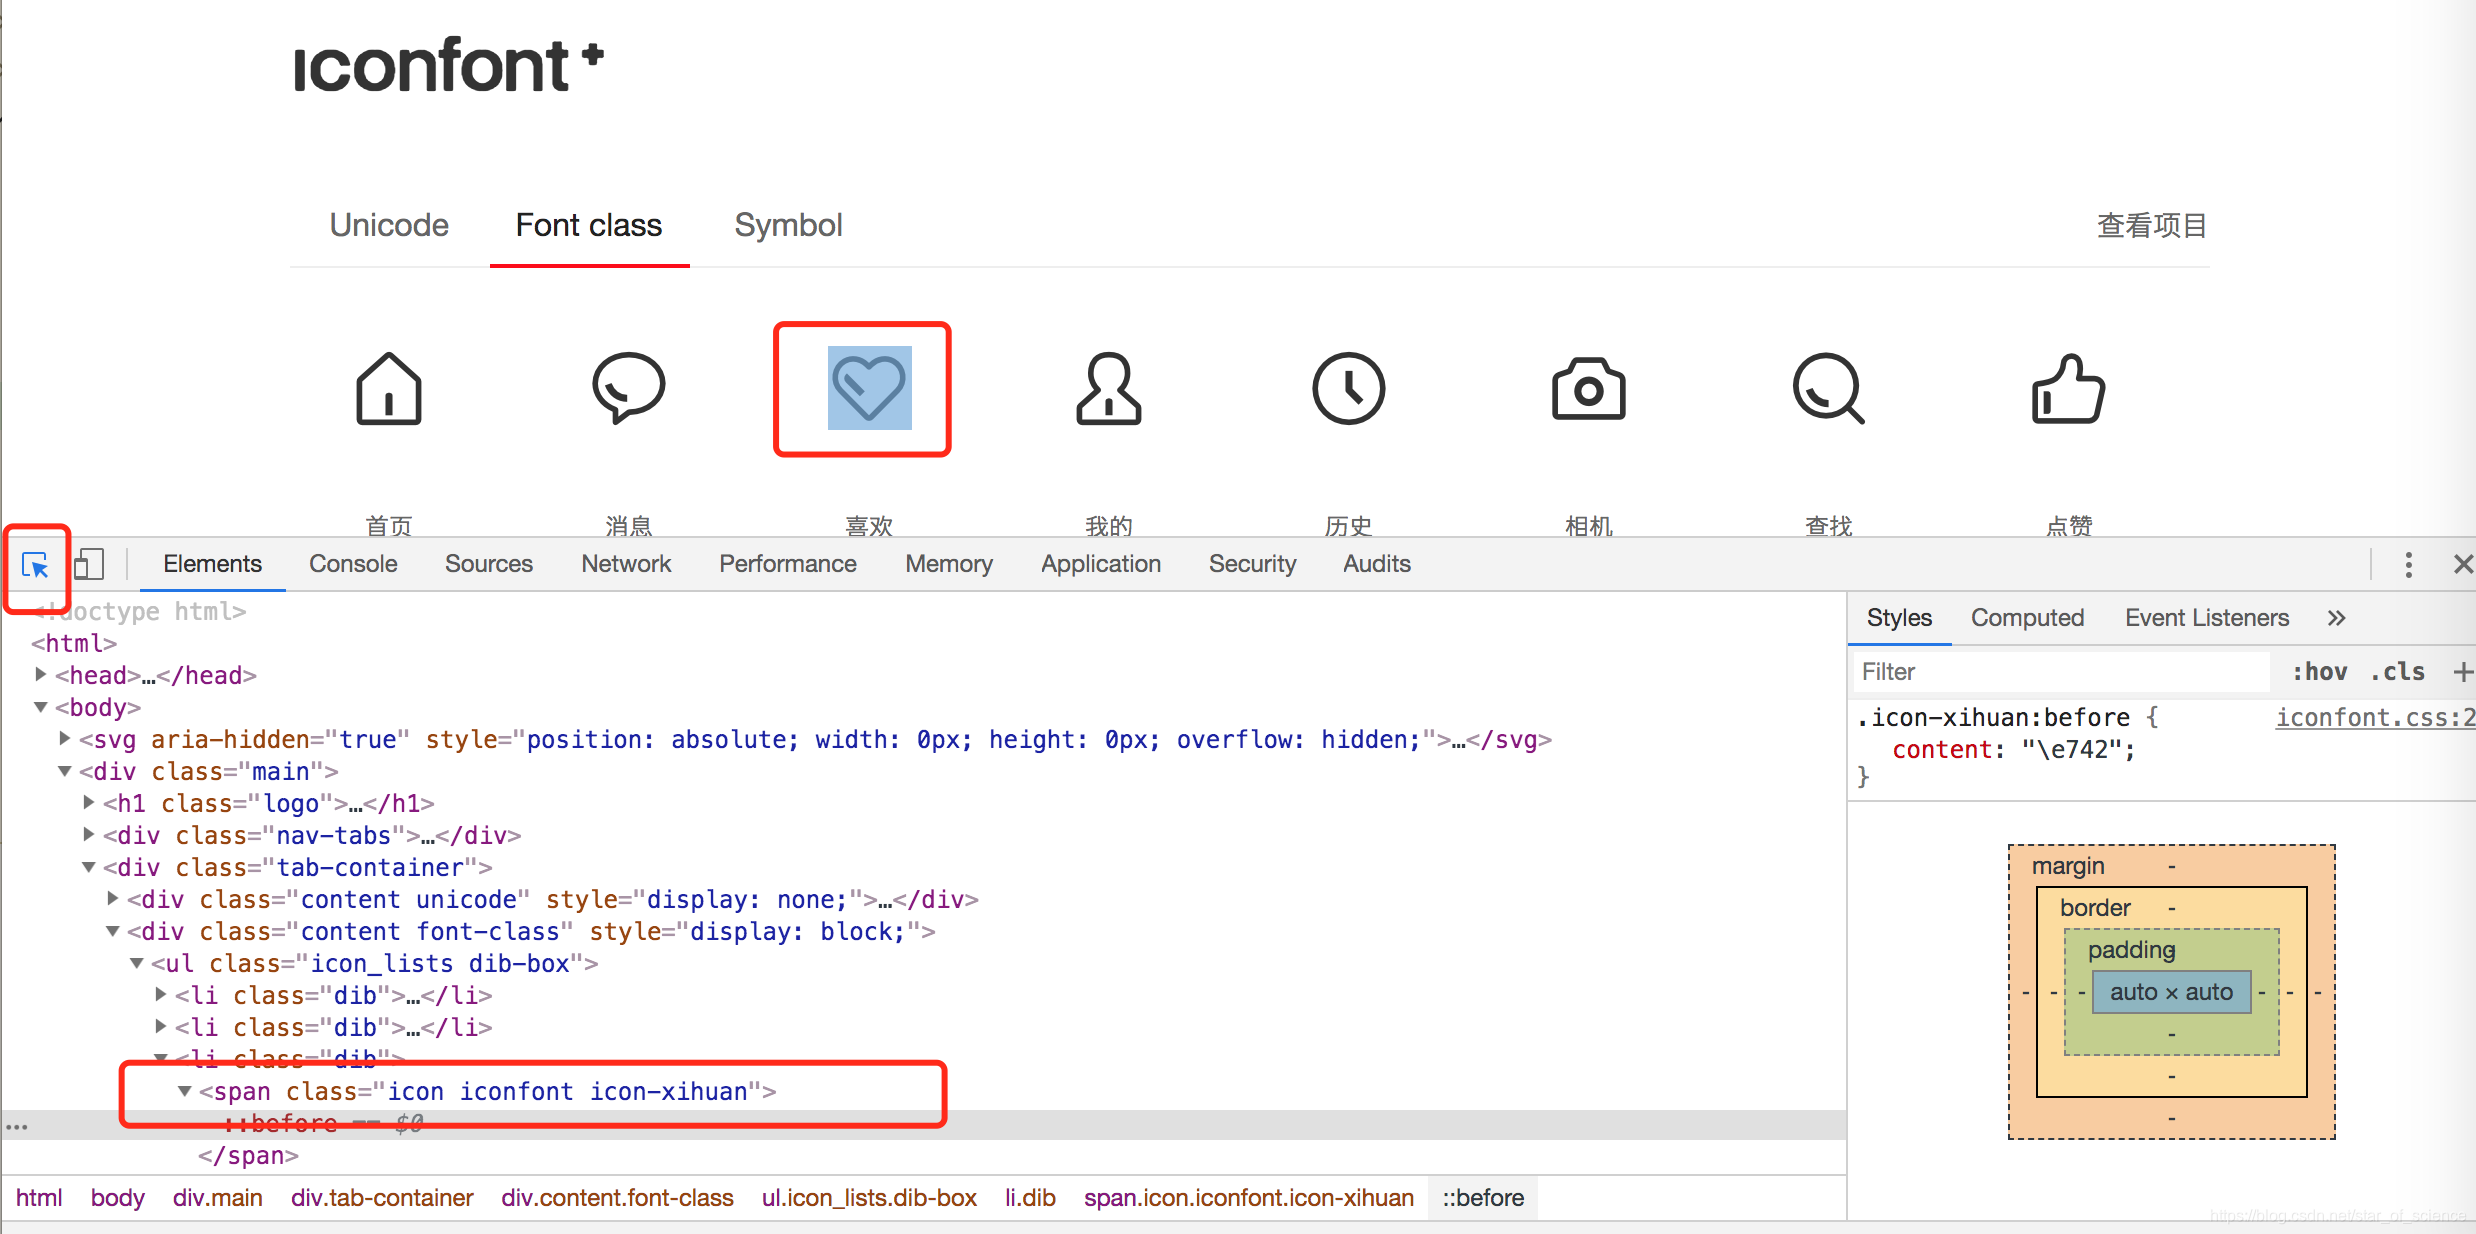Collapse the span icon-xihuan node
Screen dimensions: 2476x1234
[185, 1091]
